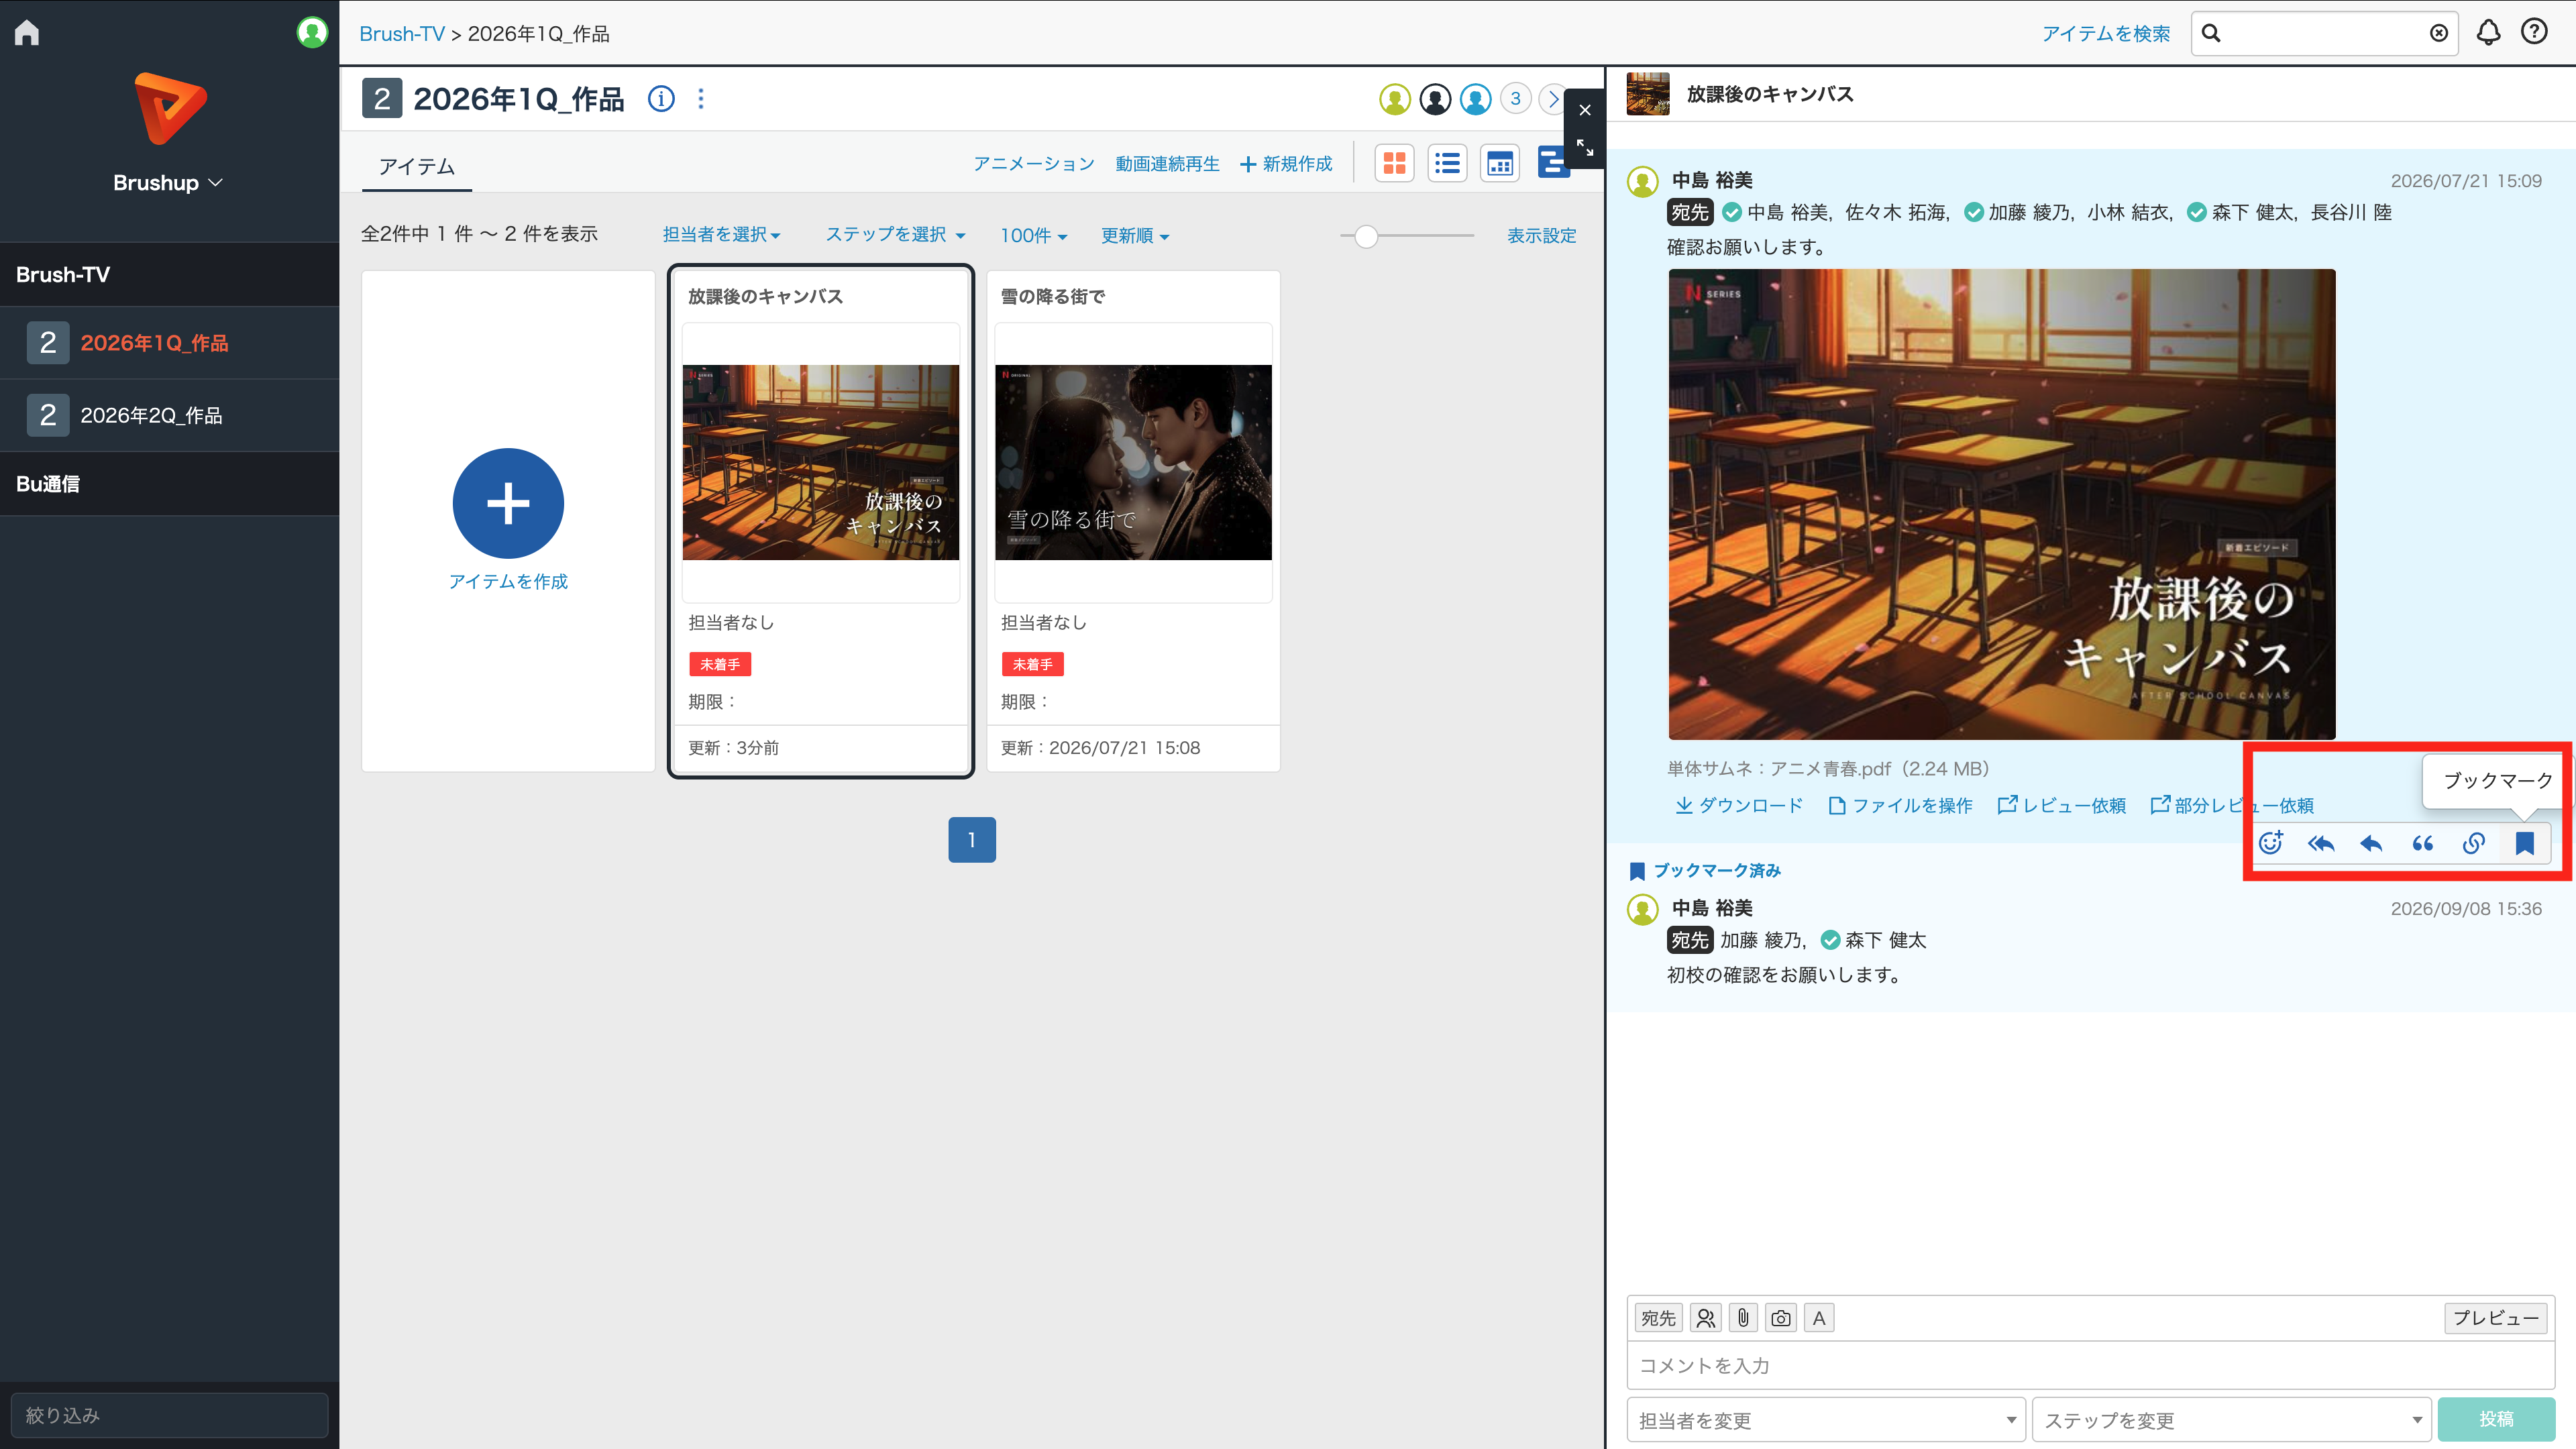
Task: Select members icon in comment toolbar
Action: pyautogui.click(x=1706, y=1318)
